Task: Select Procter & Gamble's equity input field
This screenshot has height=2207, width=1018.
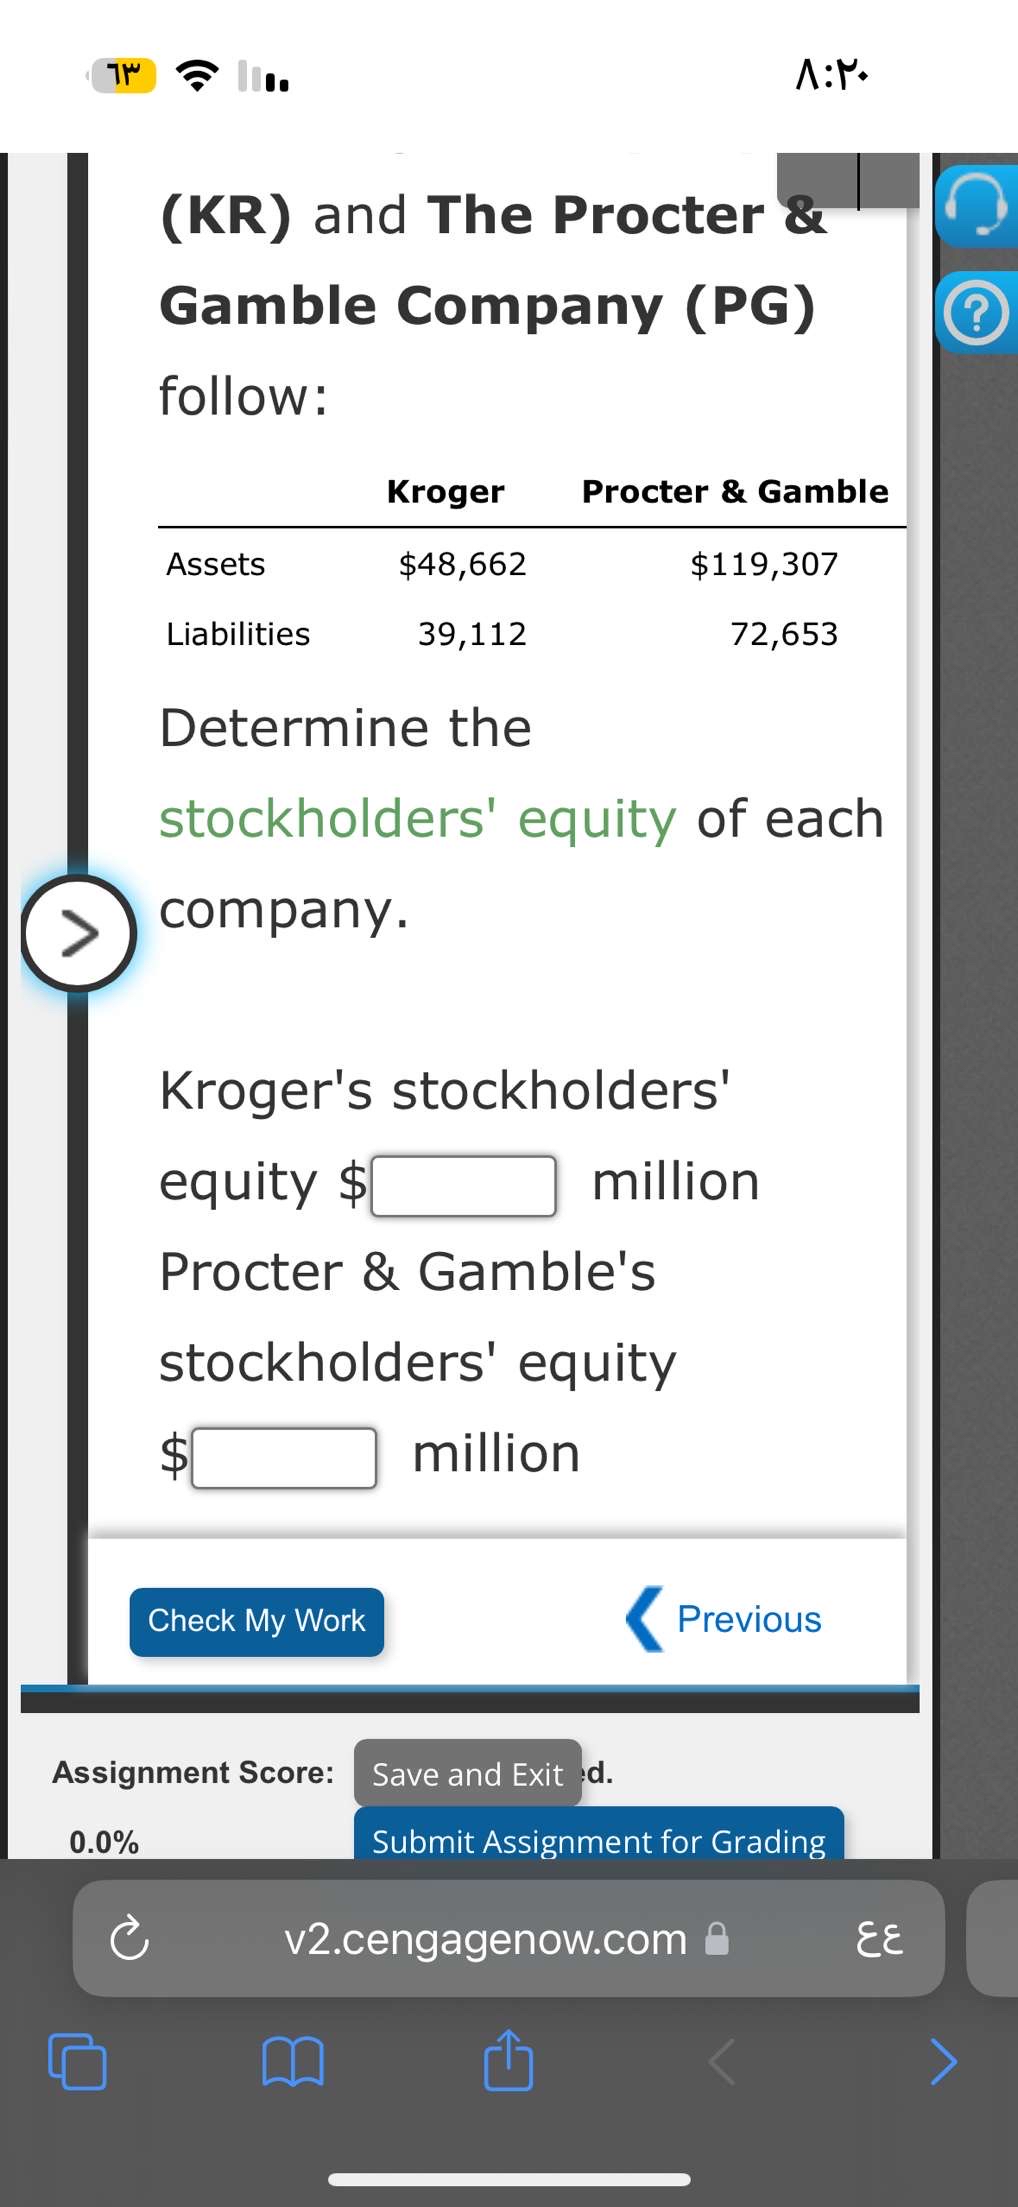Action: pos(285,1457)
